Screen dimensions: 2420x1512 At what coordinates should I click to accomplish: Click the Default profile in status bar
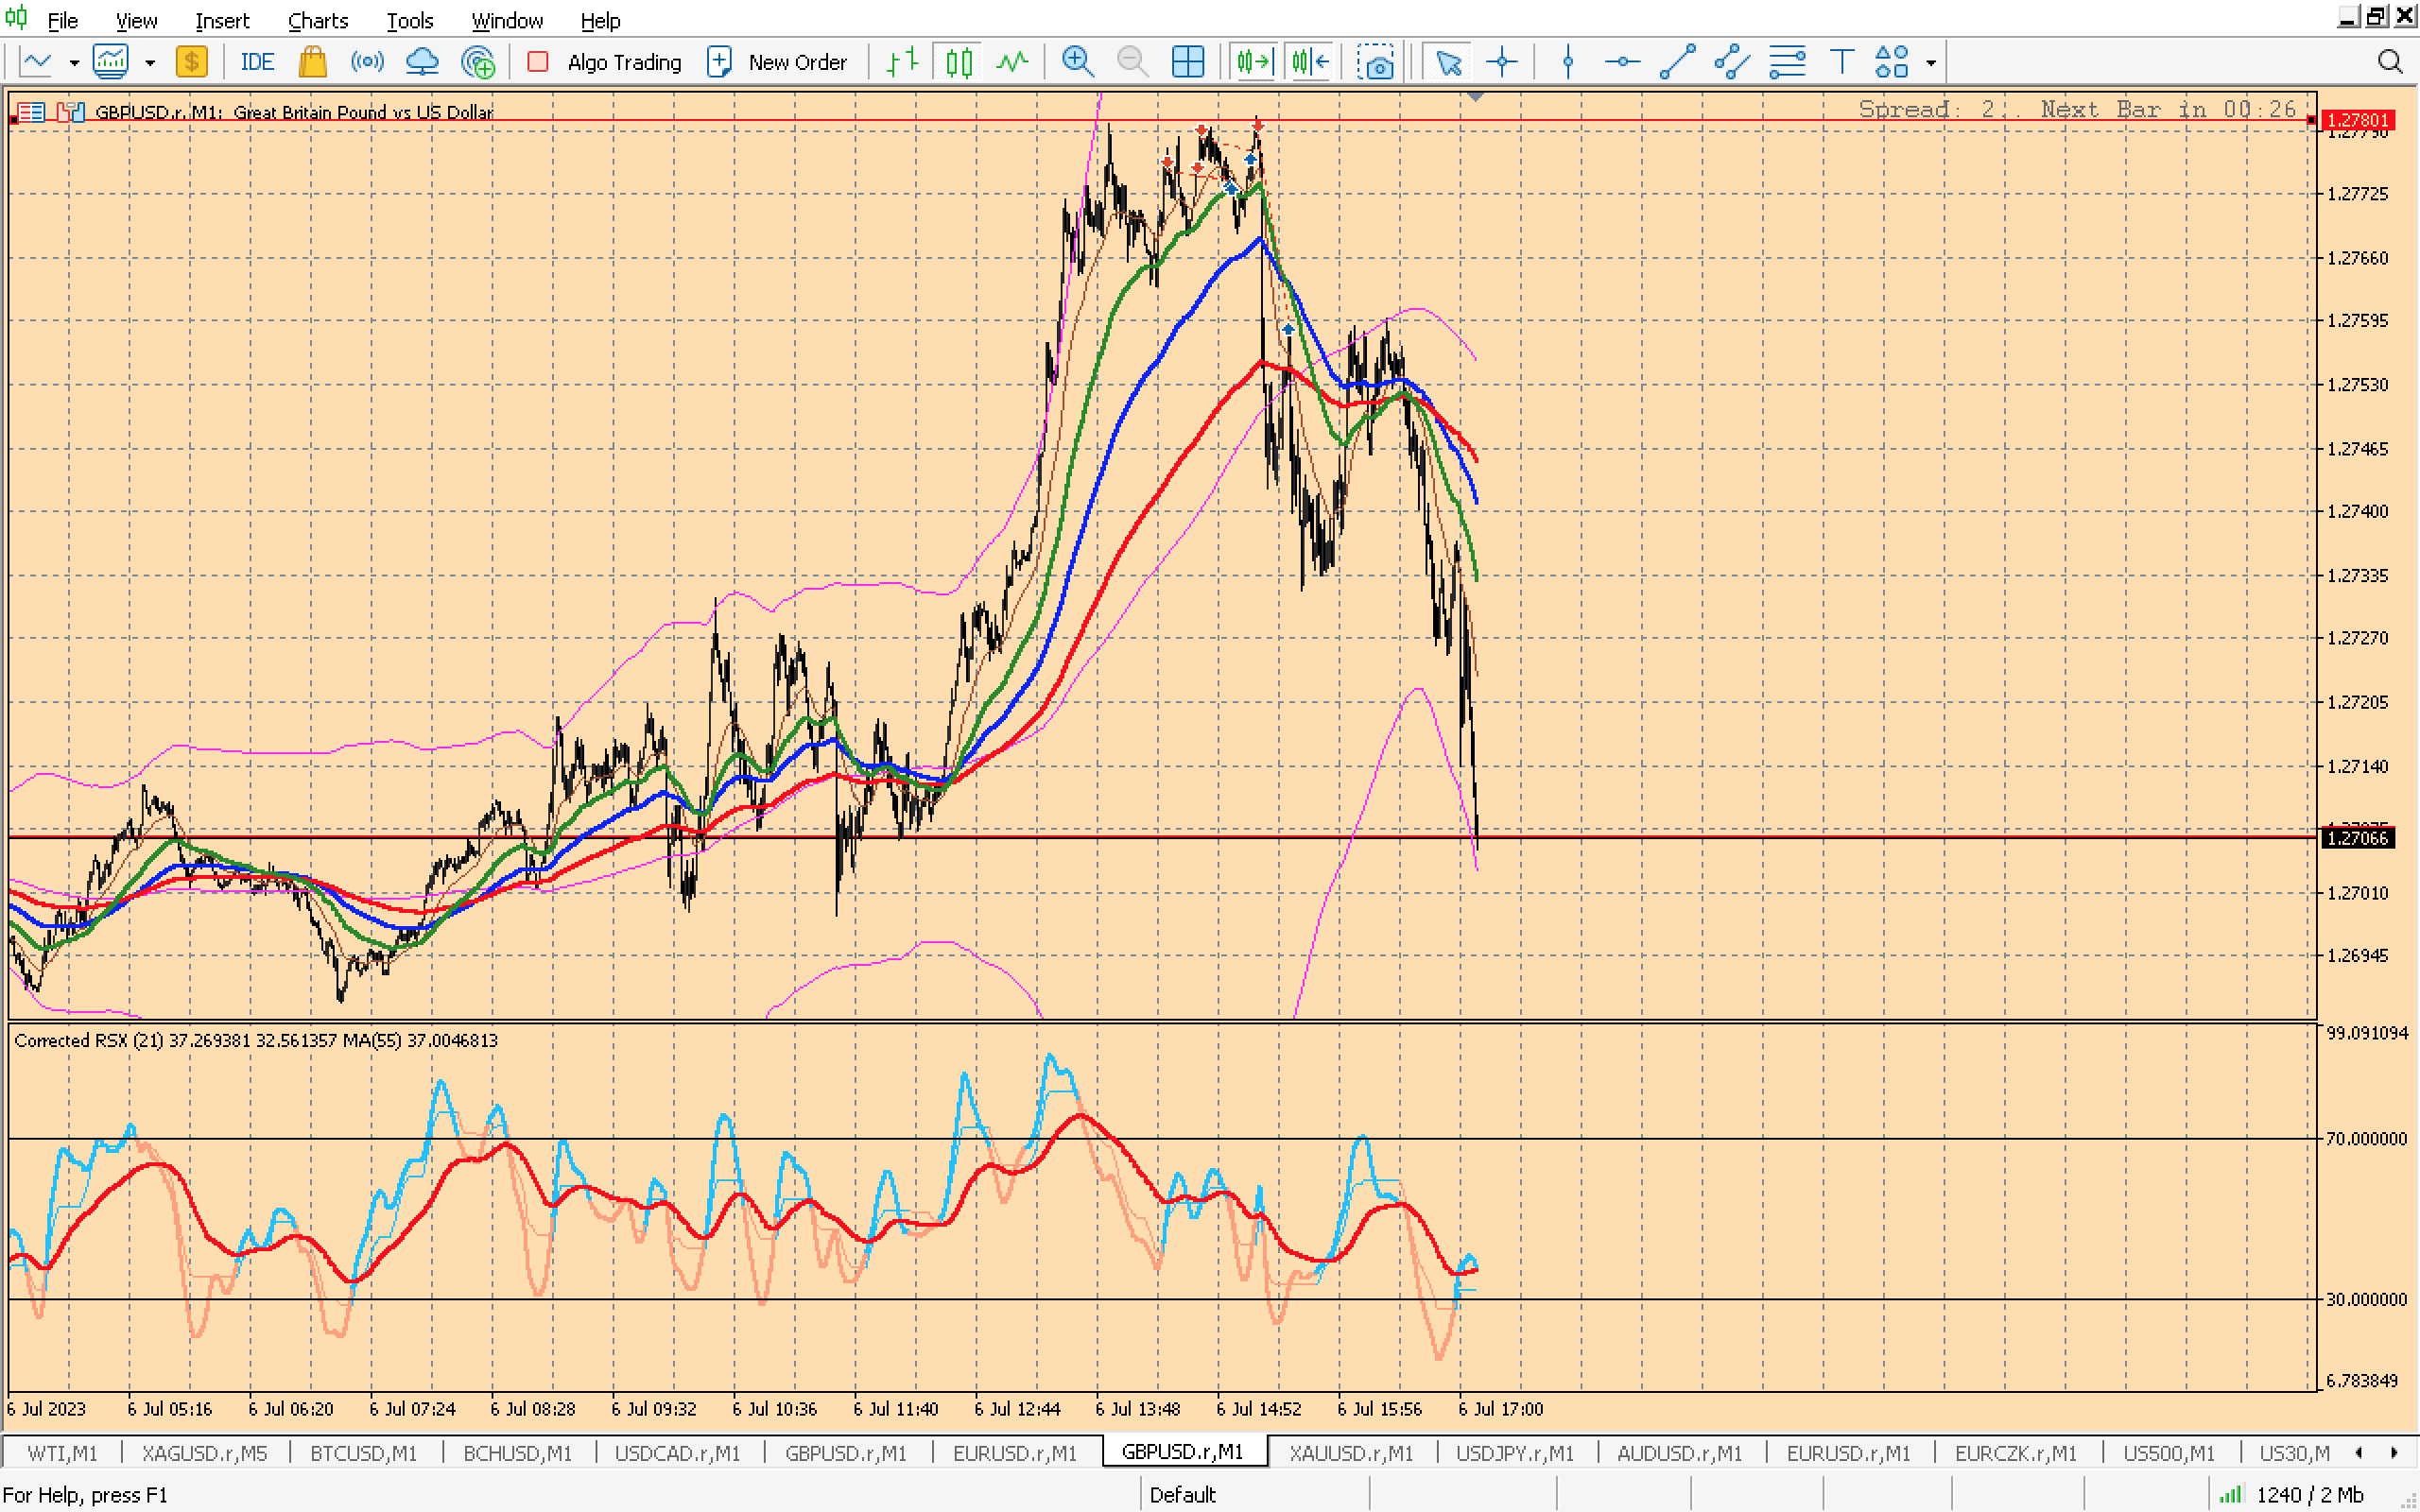[x=1182, y=1494]
